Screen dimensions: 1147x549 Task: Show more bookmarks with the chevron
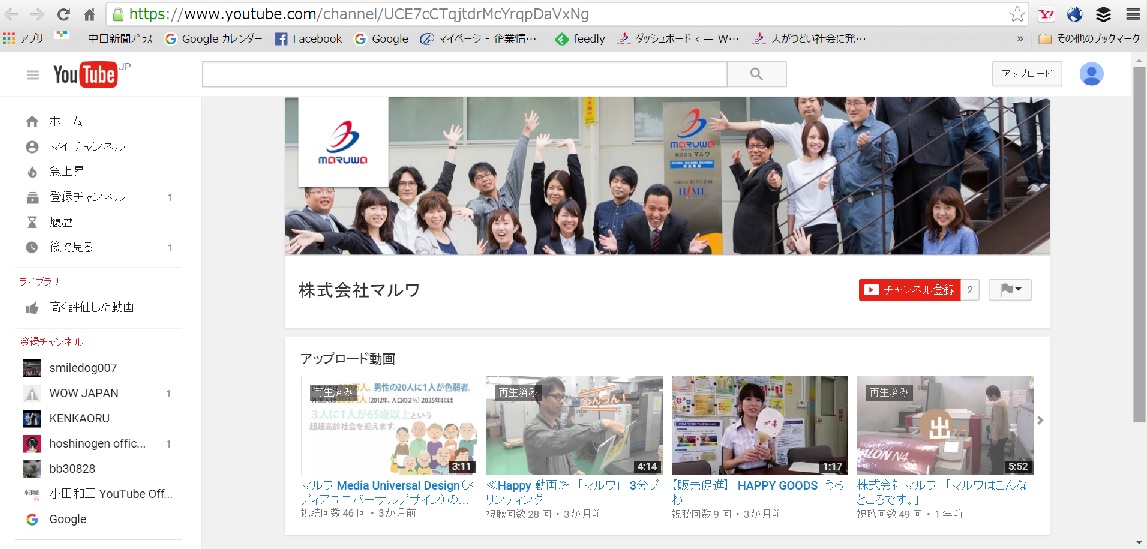click(1020, 39)
